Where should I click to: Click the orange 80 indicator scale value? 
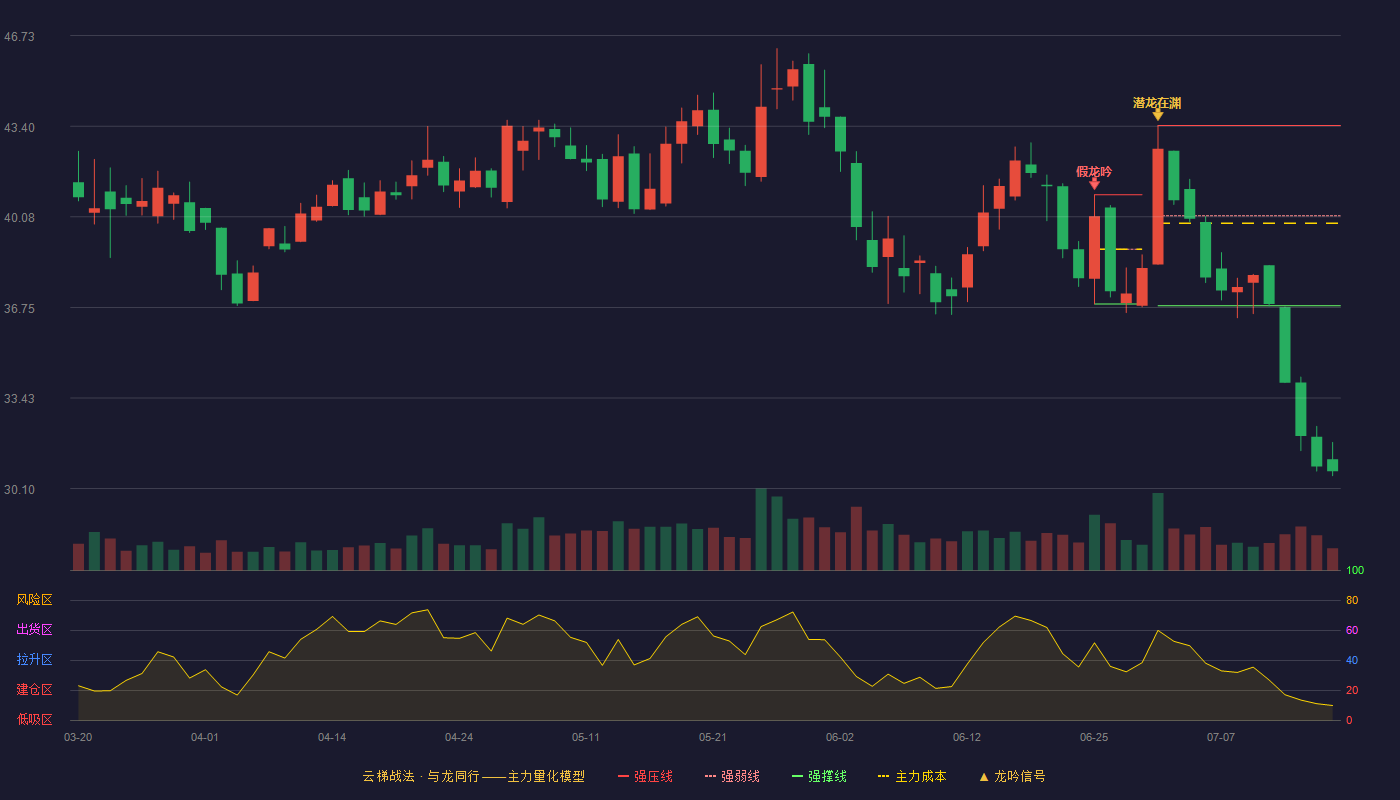click(1352, 600)
